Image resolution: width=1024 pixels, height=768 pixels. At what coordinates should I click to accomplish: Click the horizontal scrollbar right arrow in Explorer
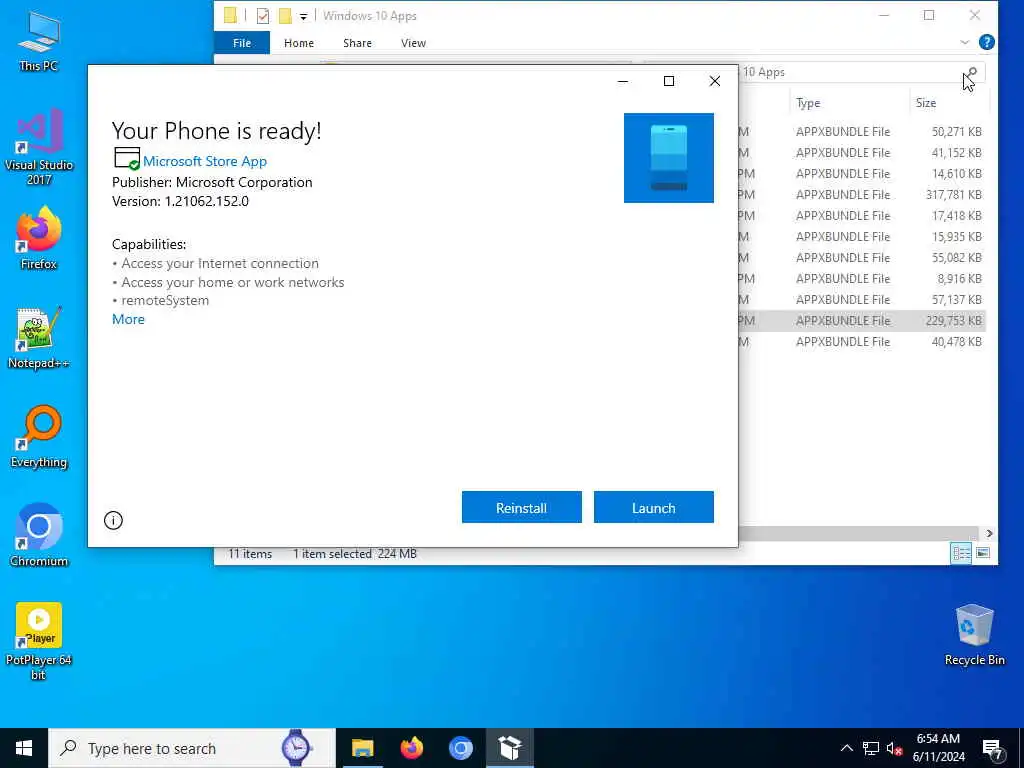click(x=989, y=534)
